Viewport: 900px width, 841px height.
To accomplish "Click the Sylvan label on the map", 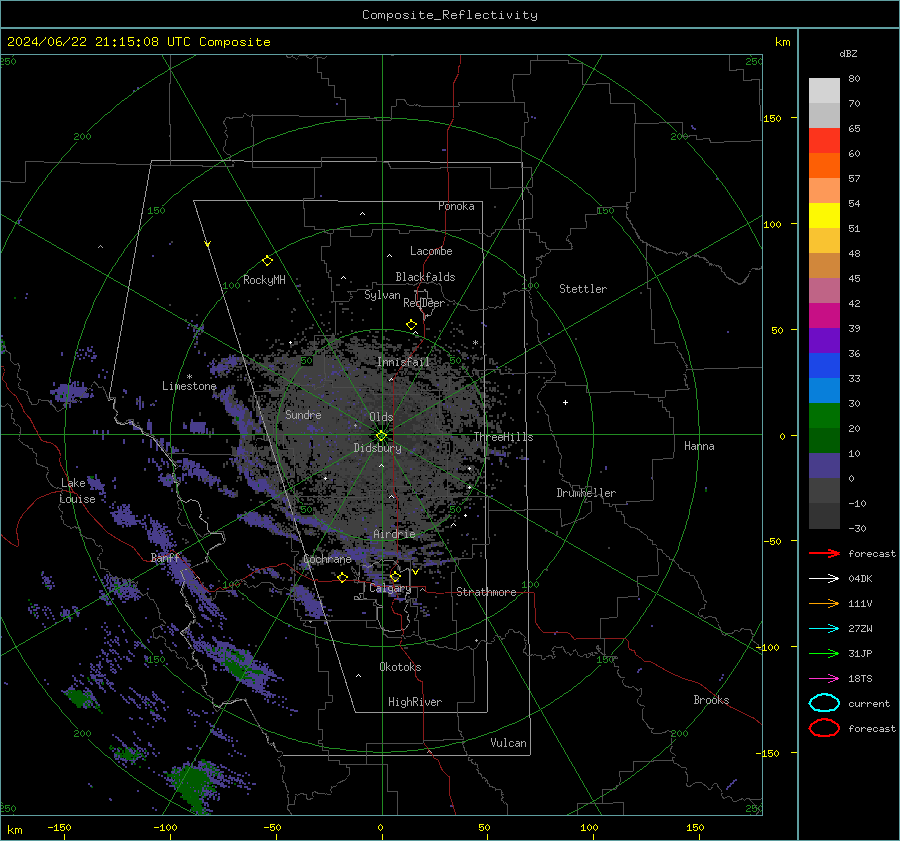I will [x=382, y=295].
